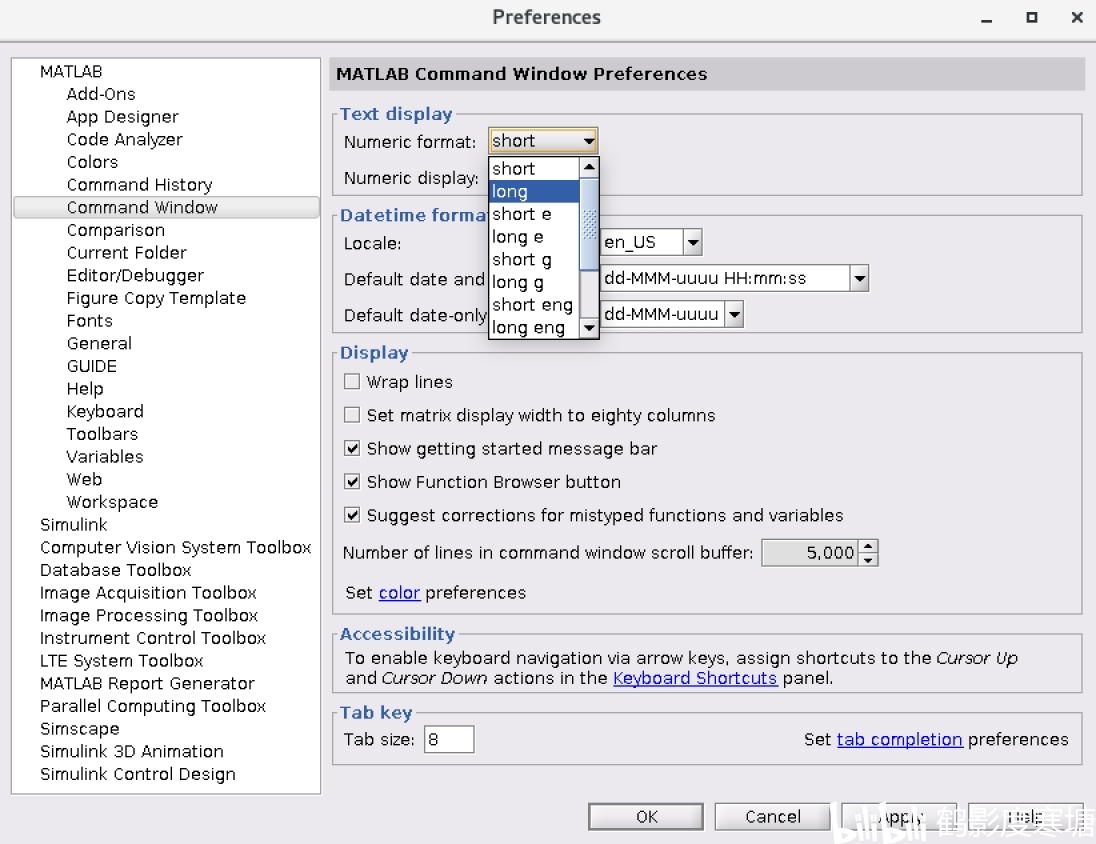The width and height of the screenshot is (1096, 844).
Task: Open Variables preferences
Action: click(105, 457)
